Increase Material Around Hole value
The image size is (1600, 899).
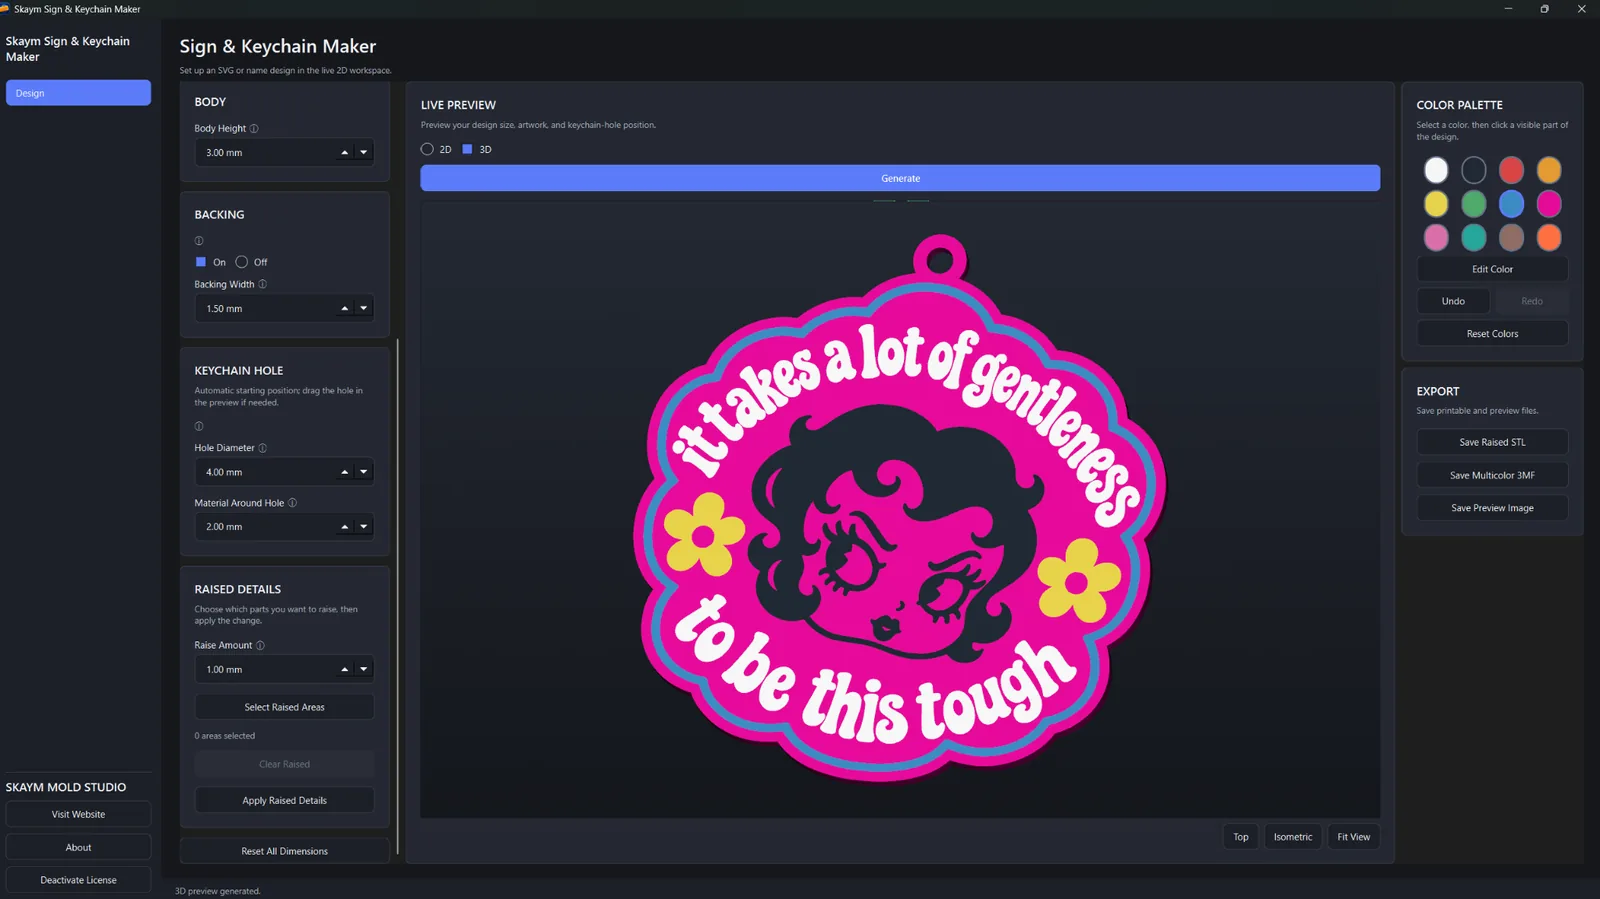pos(345,527)
